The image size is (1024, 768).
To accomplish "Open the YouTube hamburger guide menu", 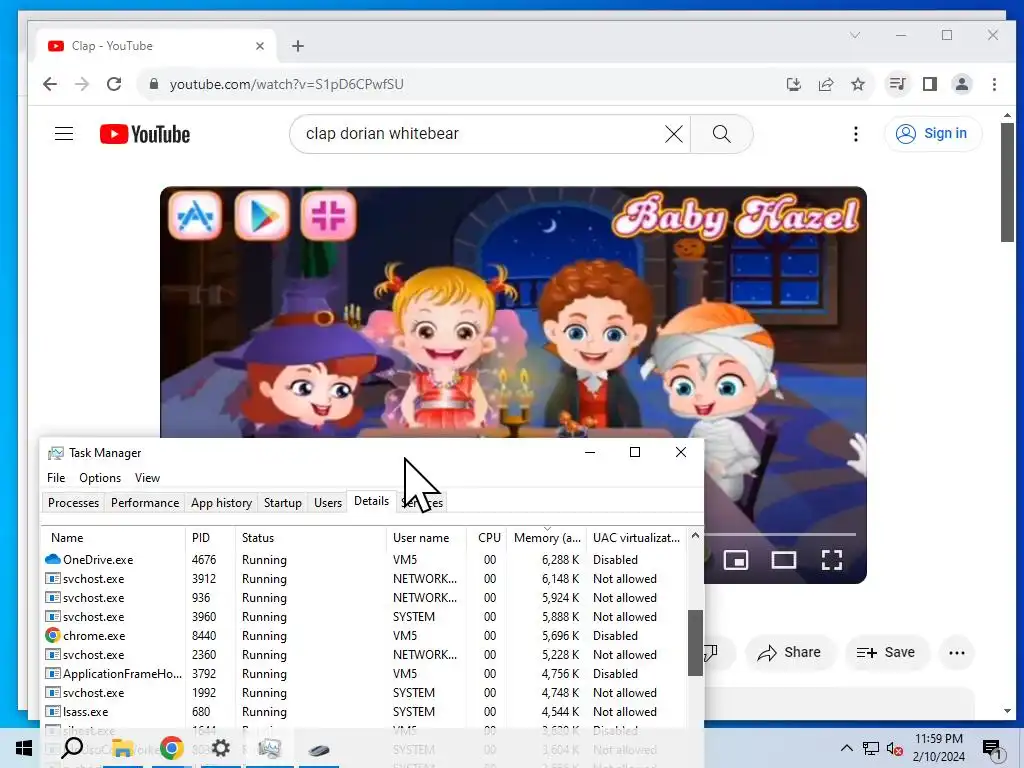I will tap(64, 134).
